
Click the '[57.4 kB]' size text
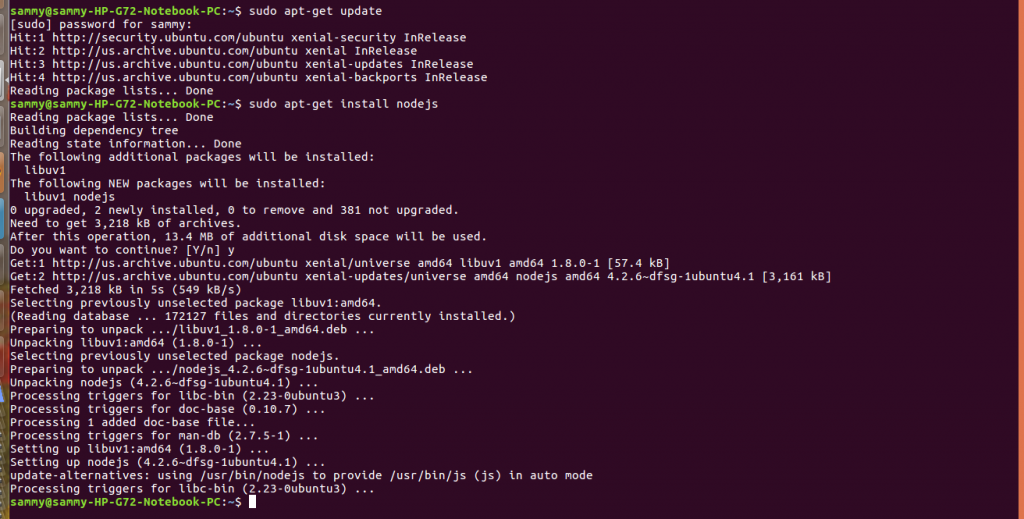pos(638,263)
